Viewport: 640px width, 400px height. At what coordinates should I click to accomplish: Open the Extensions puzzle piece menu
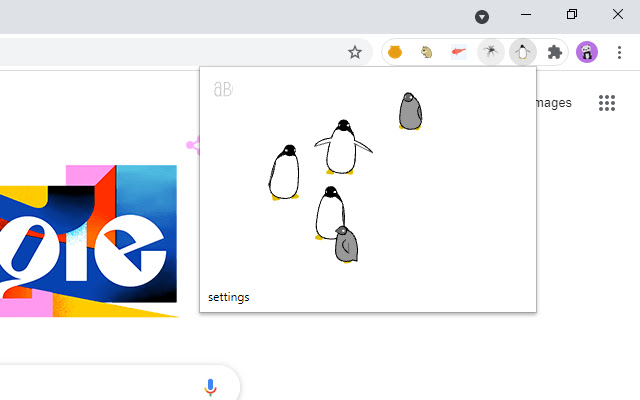(555, 52)
